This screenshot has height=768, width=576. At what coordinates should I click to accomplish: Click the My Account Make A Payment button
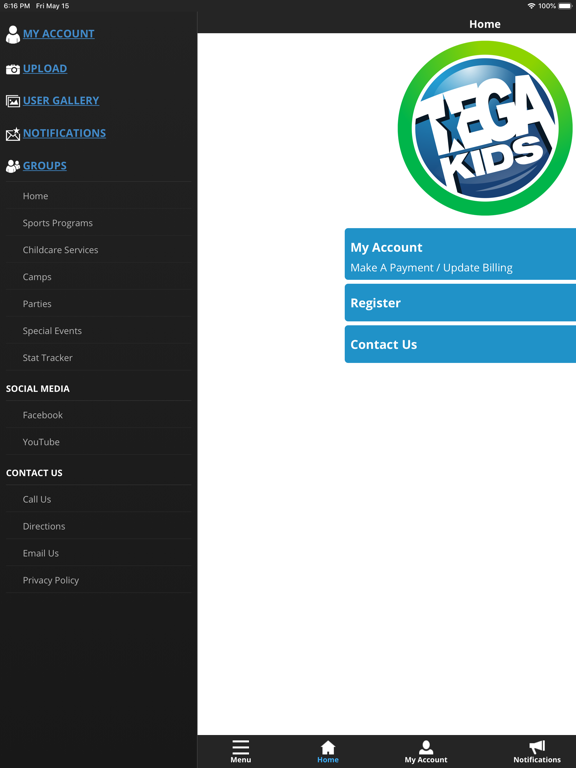460,254
